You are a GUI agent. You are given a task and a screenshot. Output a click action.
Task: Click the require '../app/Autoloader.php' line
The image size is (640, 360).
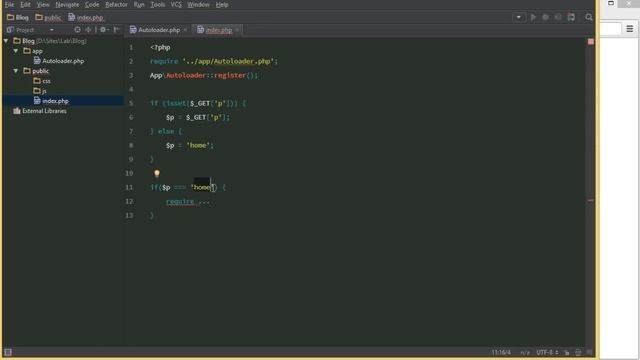(x=214, y=61)
